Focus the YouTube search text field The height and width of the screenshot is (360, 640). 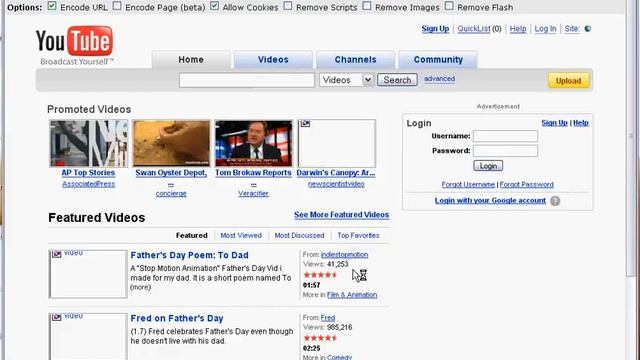tap(247, 80)
